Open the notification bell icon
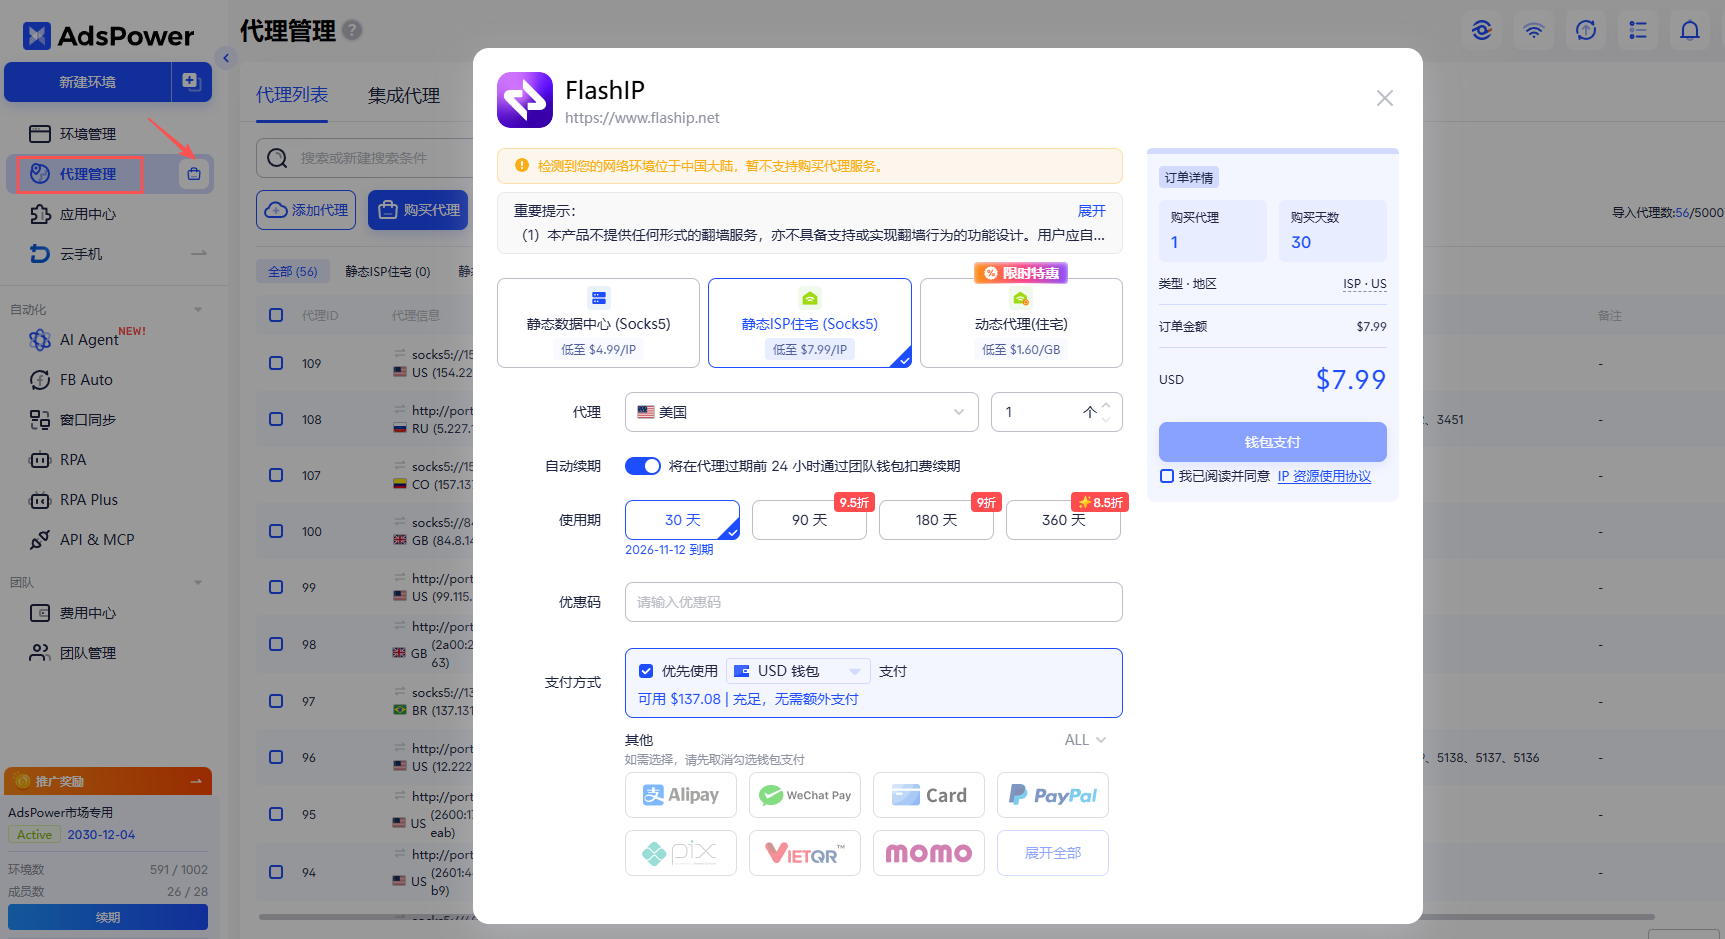This screenshot has width=1725, height=939. point(1690,30)
